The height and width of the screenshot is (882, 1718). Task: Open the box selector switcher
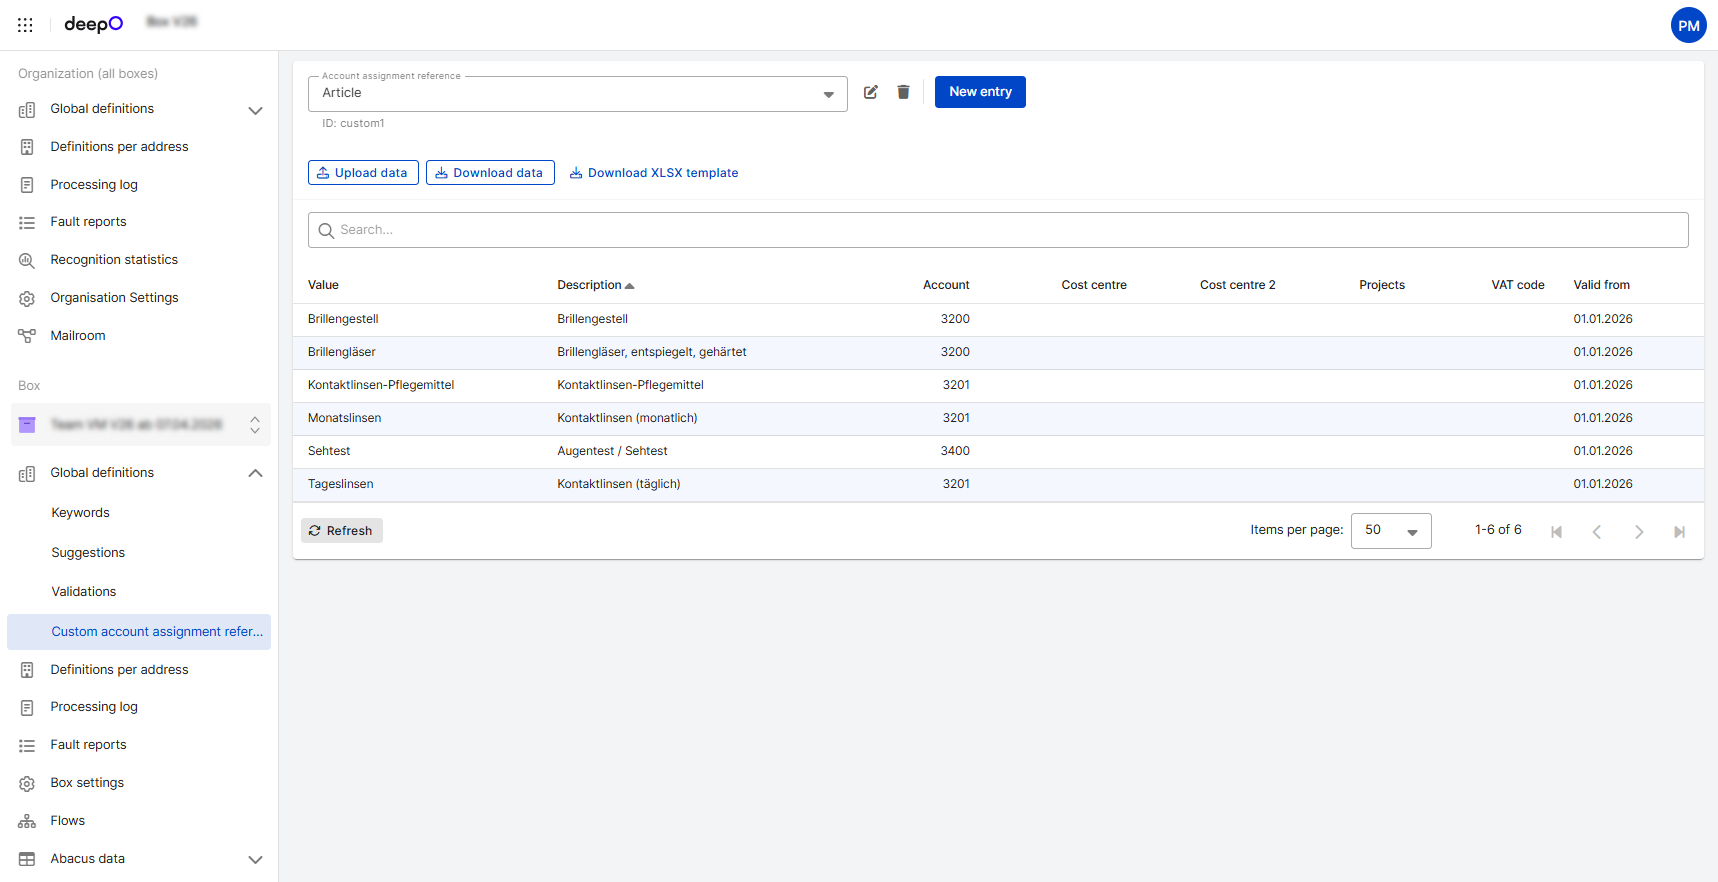141,425
